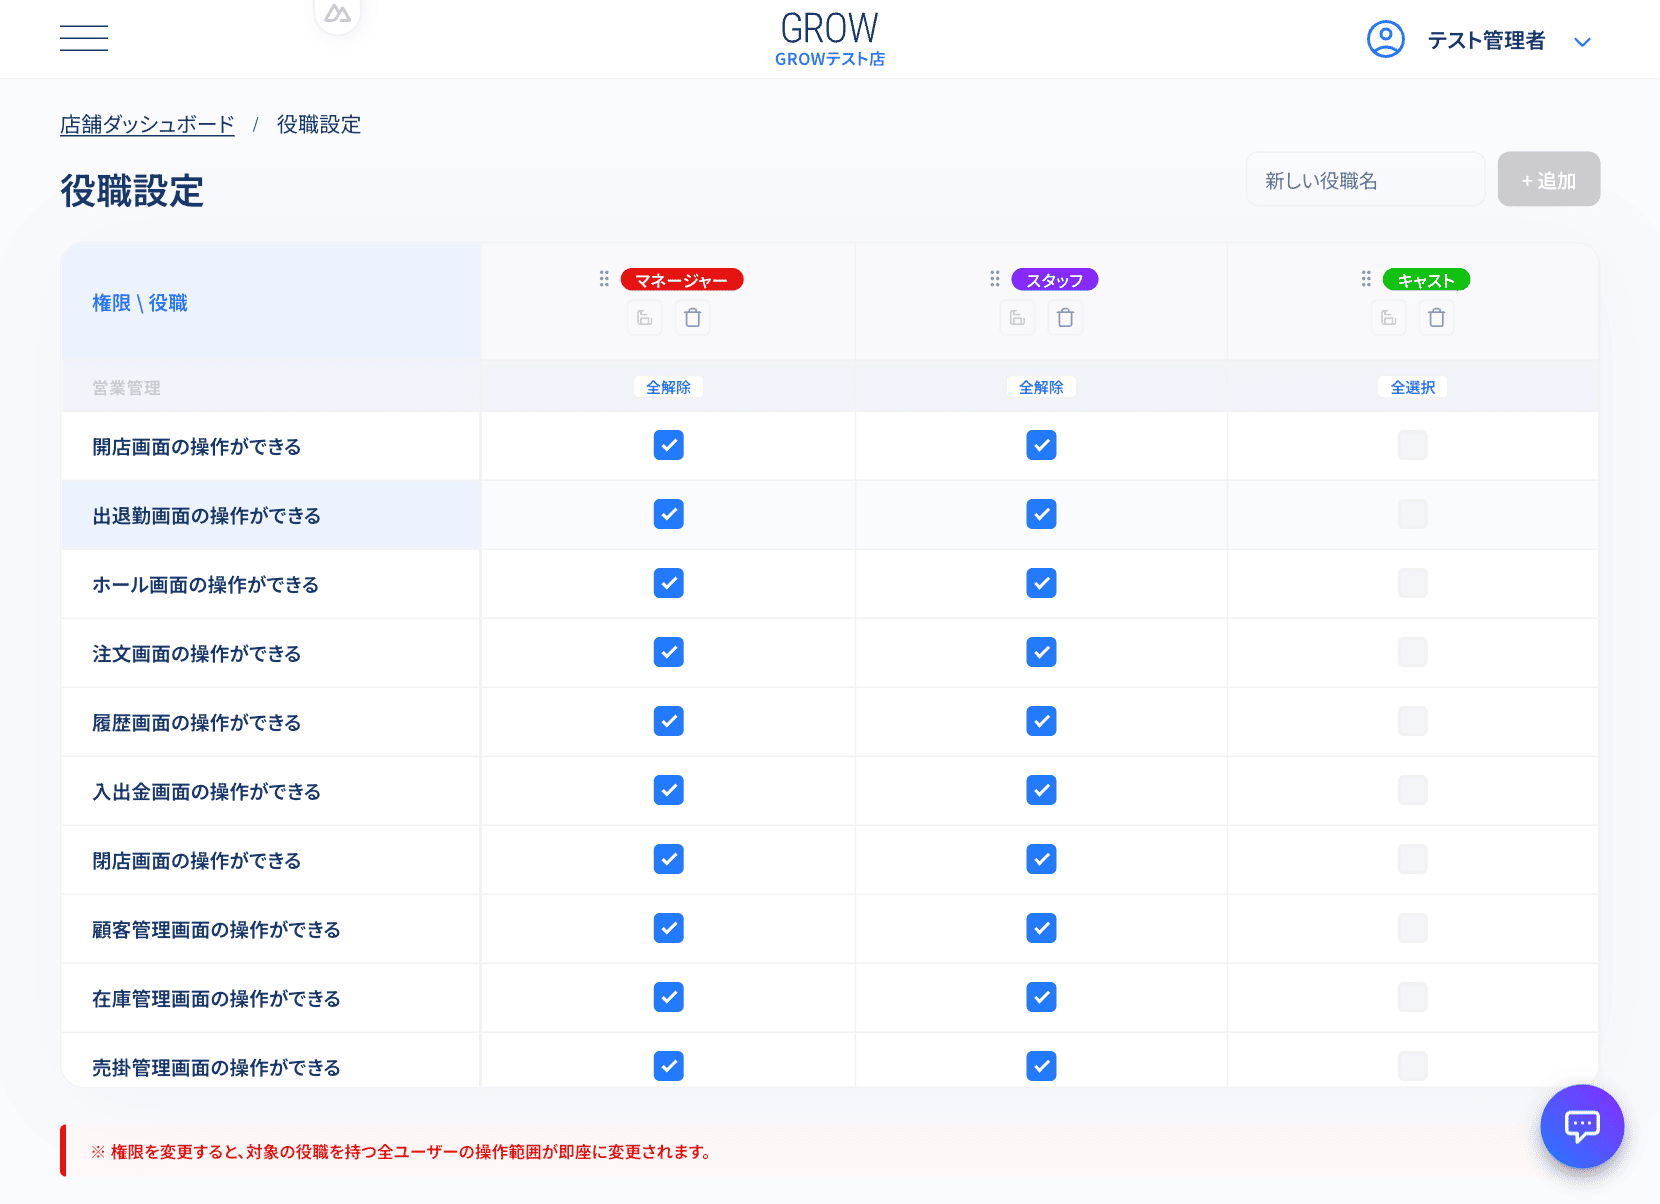The width and height of the screenshot is (1660, 1204).
Task: Grab the drag handle beside マネージャー
Action: click(x=604, y=279)
